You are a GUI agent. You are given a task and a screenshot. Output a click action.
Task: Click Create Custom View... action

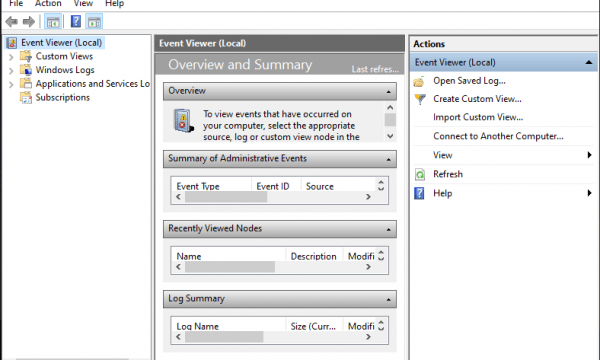point(477,99)
